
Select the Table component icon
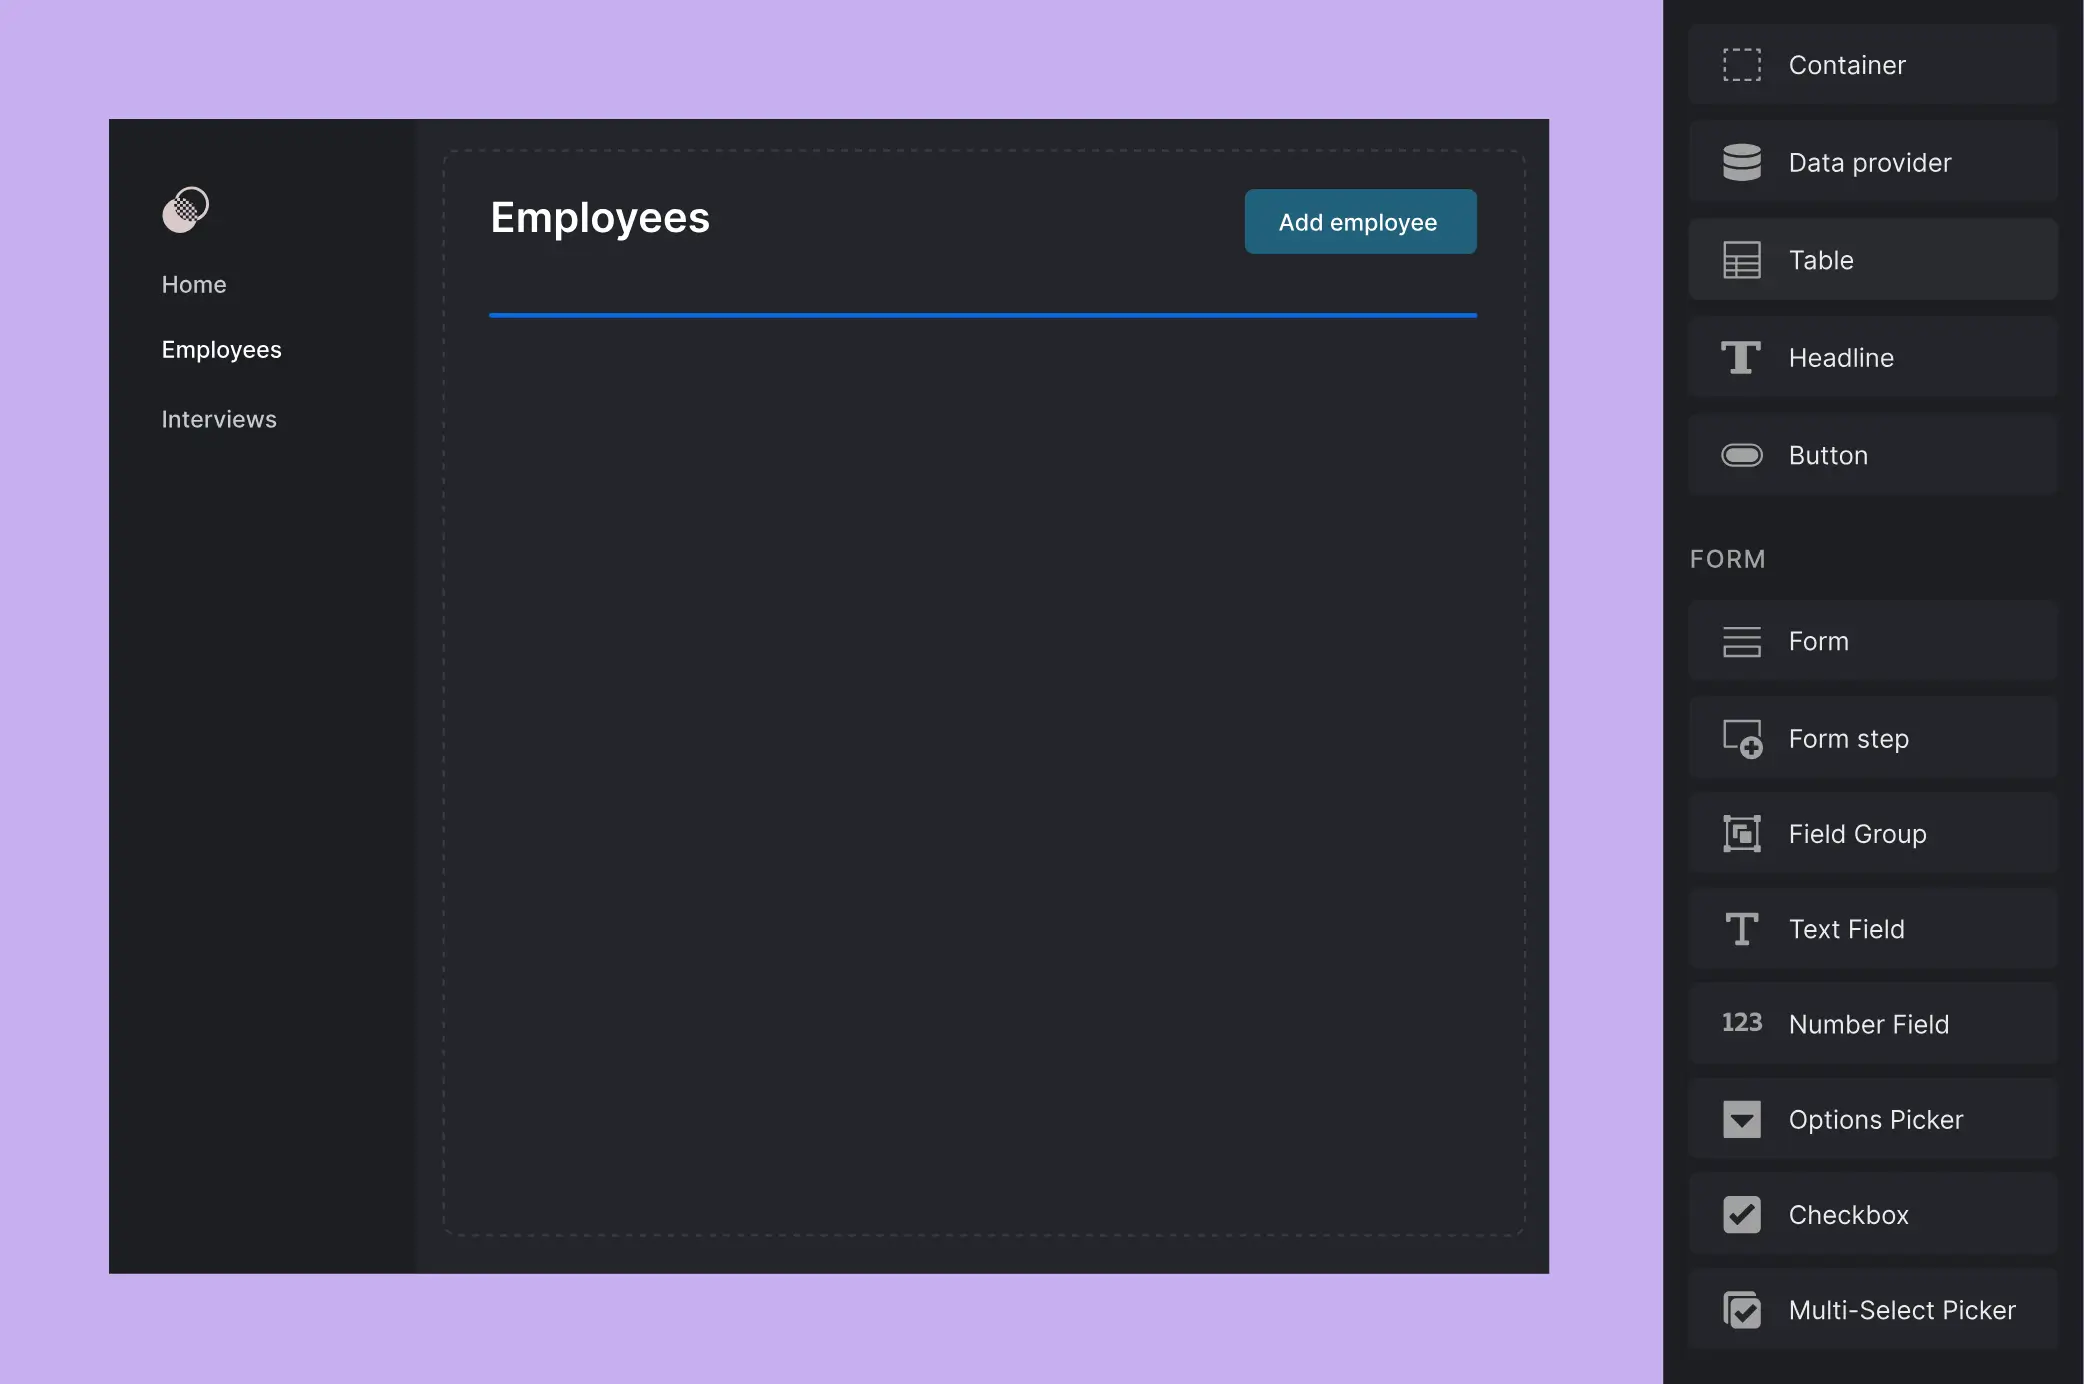(1741, 259)
